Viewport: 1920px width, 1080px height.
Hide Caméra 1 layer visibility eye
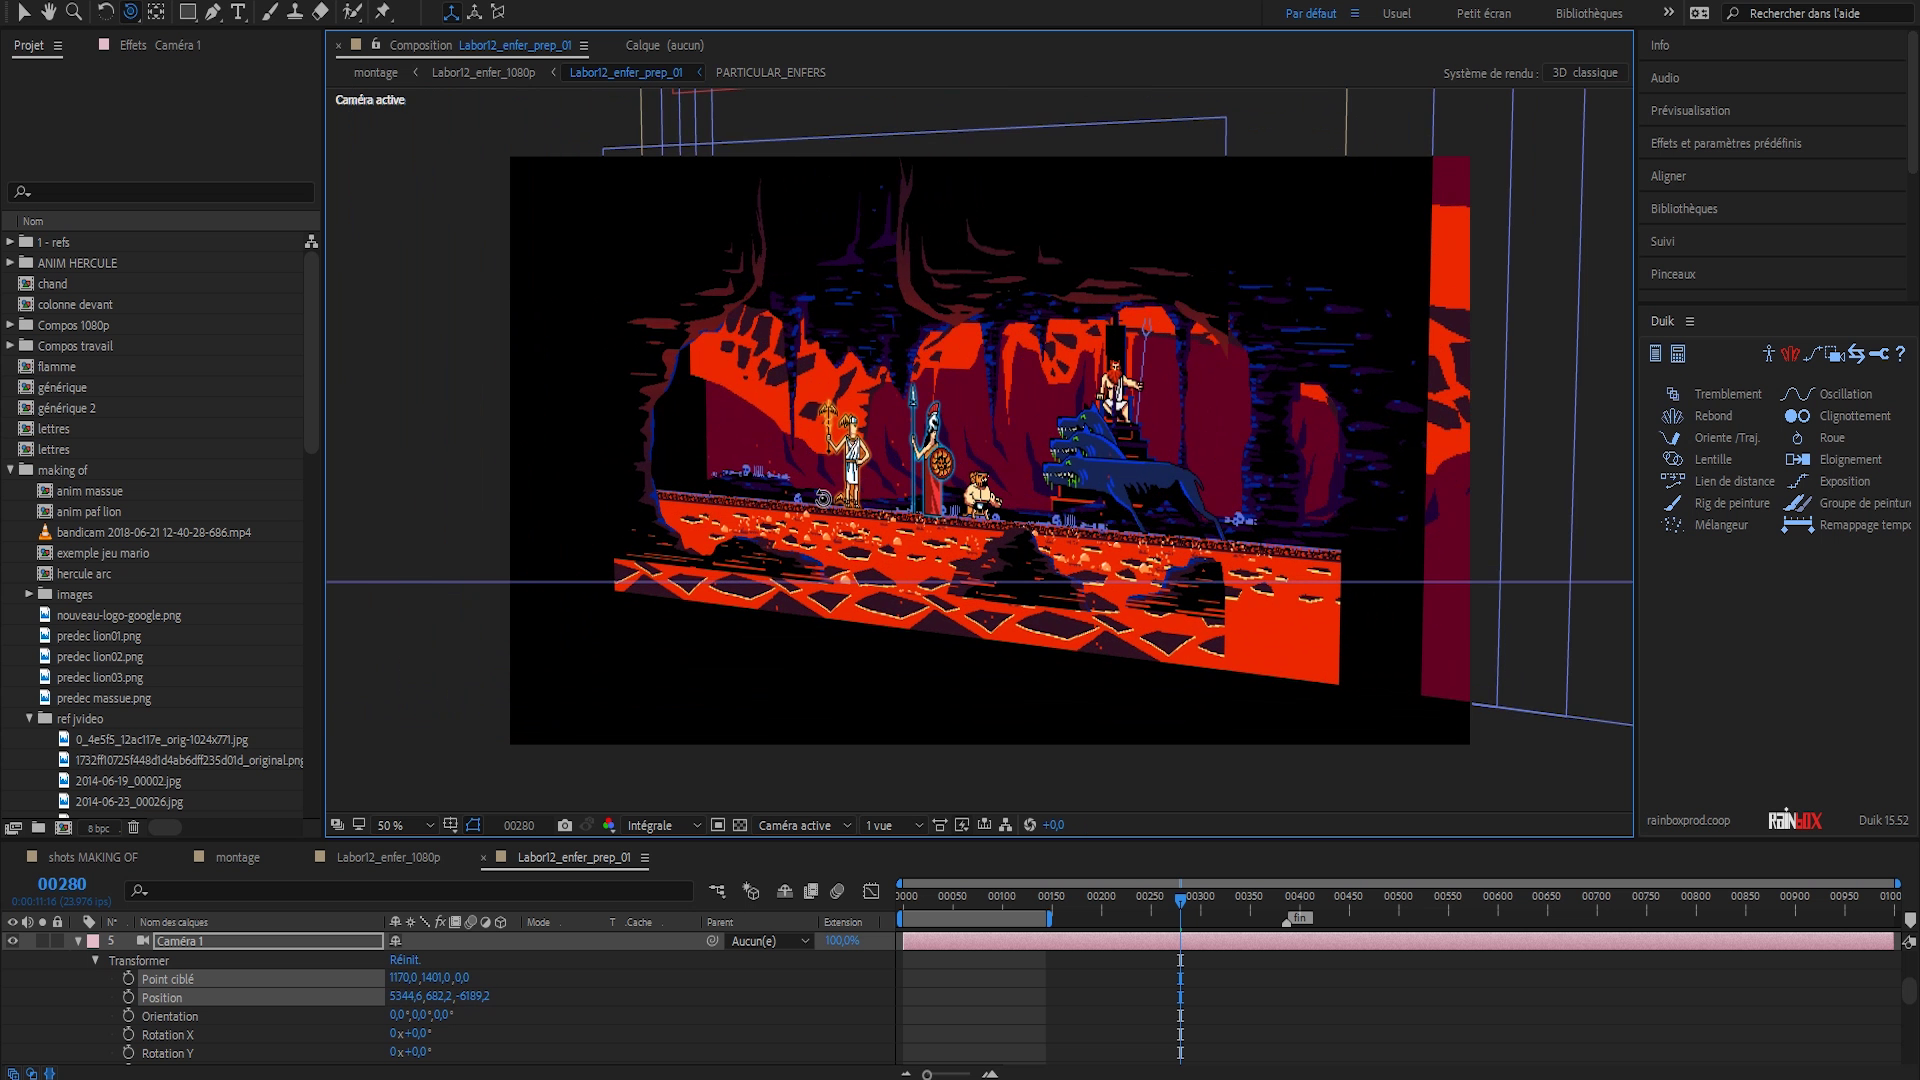point(13,941)
